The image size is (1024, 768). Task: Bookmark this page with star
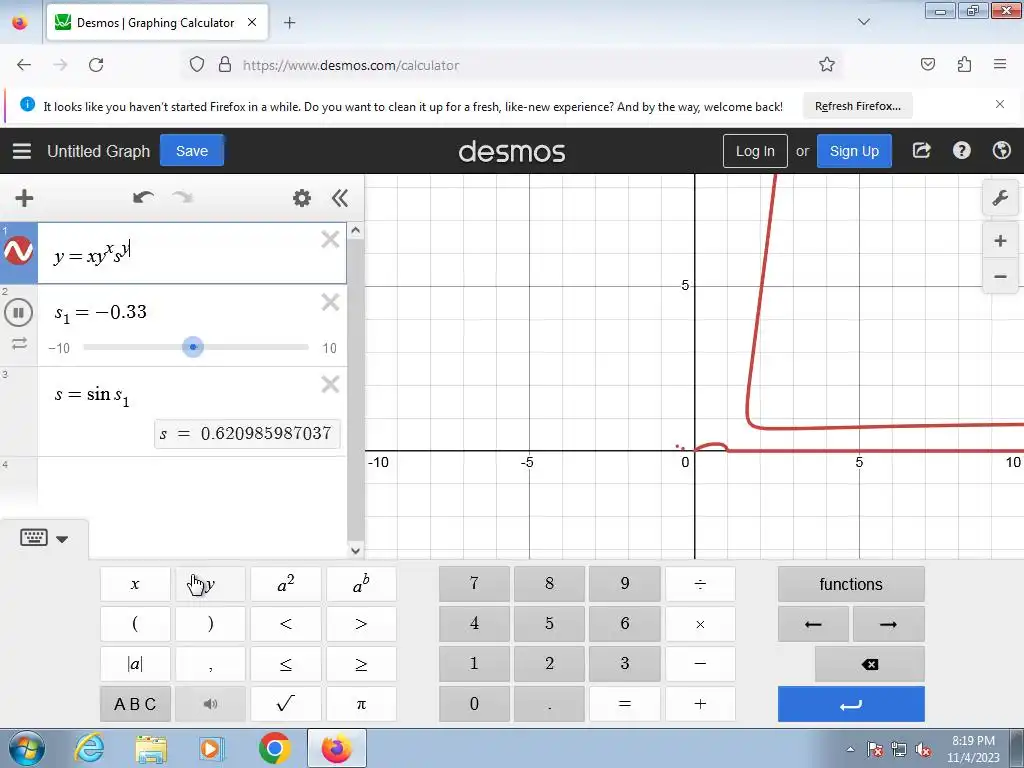(827, 64)
